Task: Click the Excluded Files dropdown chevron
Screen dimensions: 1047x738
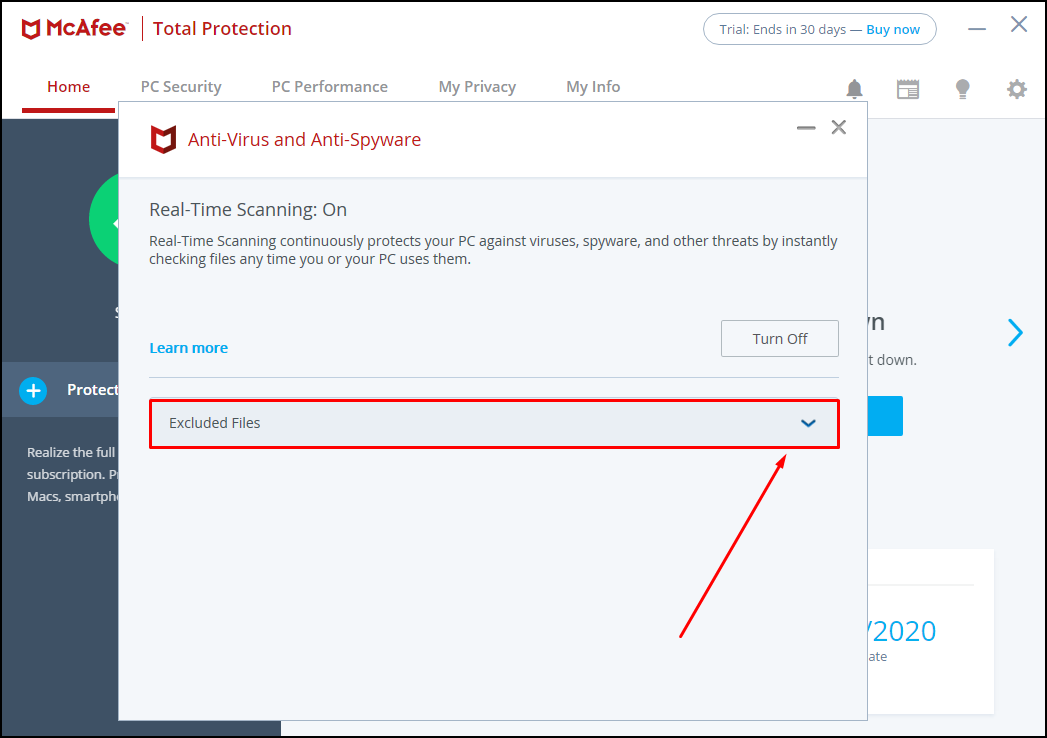Action: [808, 423]
